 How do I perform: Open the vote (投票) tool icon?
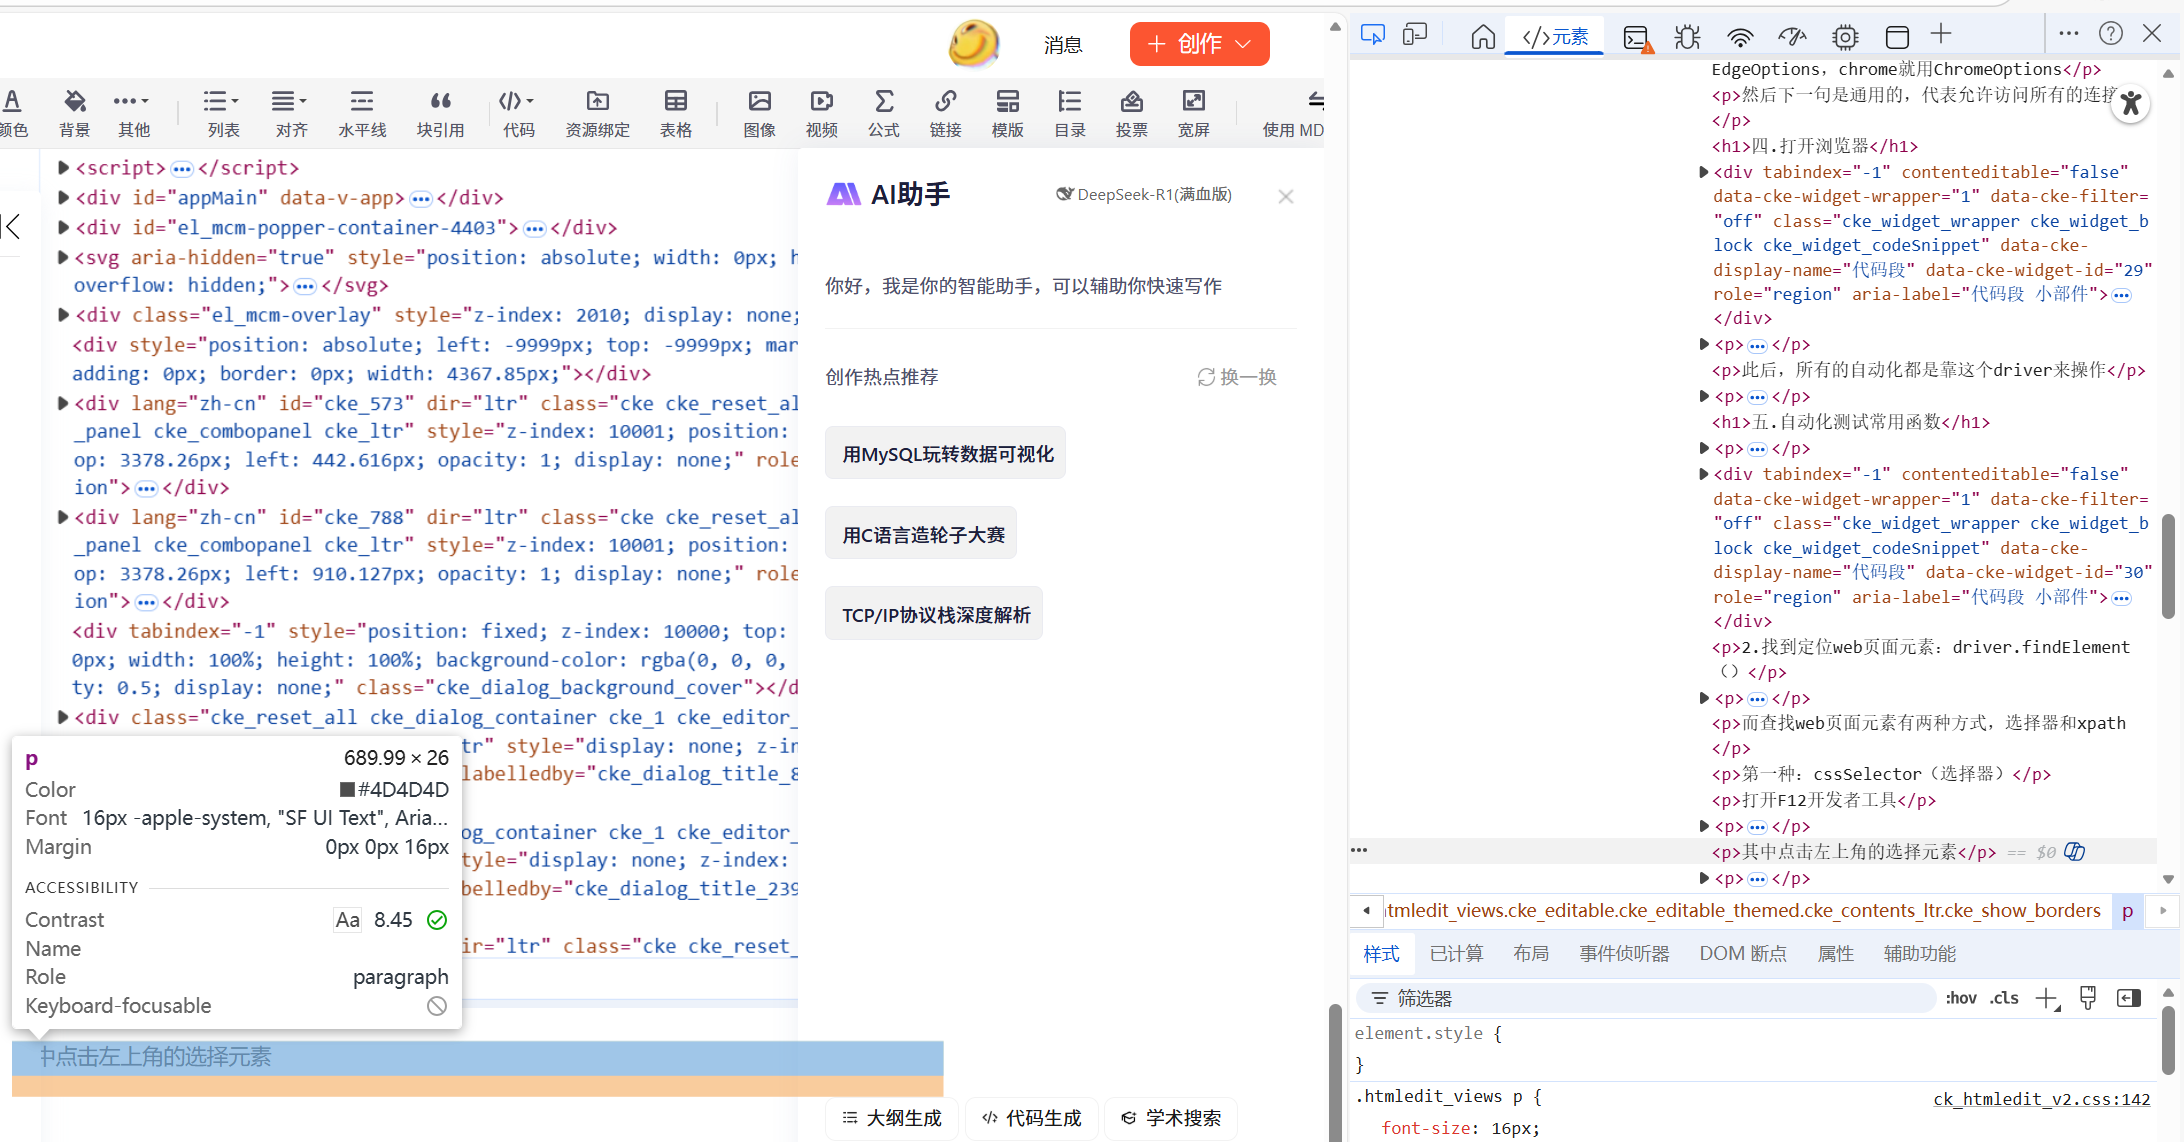point(1131,102)
